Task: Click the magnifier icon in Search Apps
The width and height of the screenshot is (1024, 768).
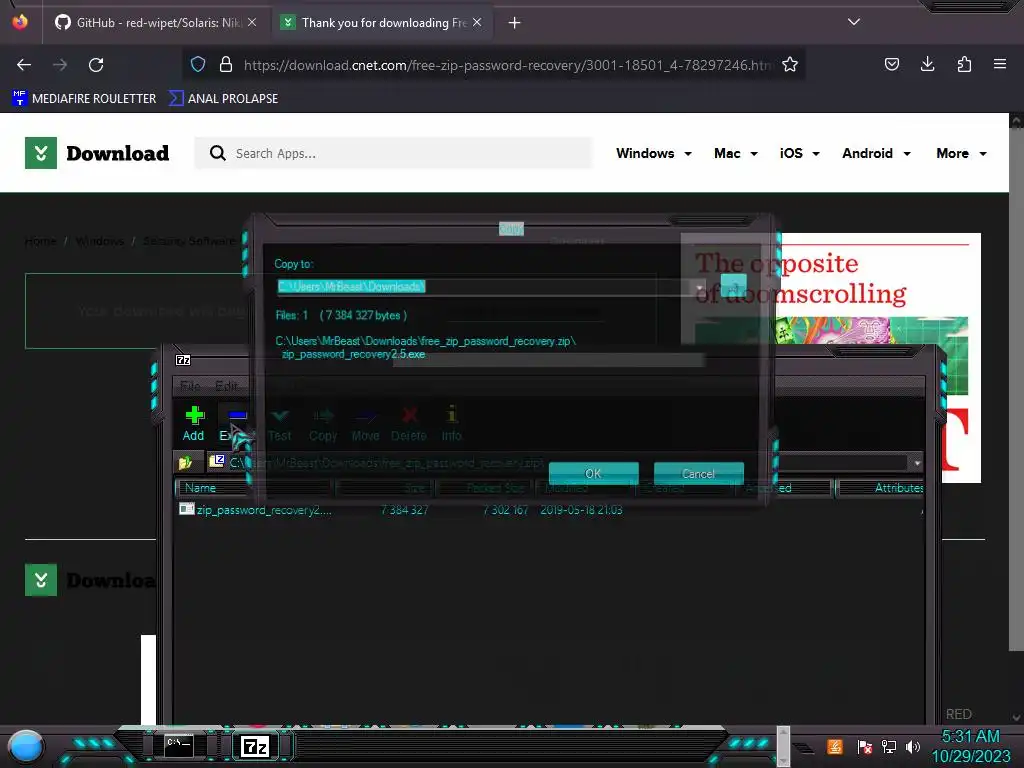Action: click(217, 153)
